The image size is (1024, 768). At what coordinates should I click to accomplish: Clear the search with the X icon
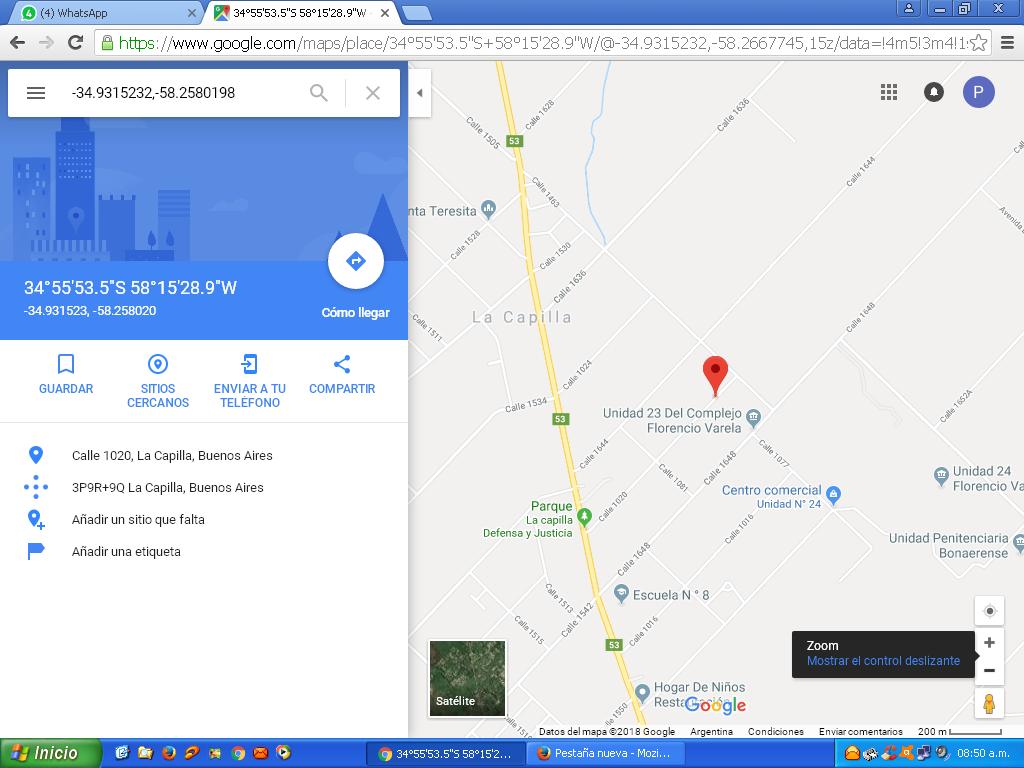[x=373, y=93]
